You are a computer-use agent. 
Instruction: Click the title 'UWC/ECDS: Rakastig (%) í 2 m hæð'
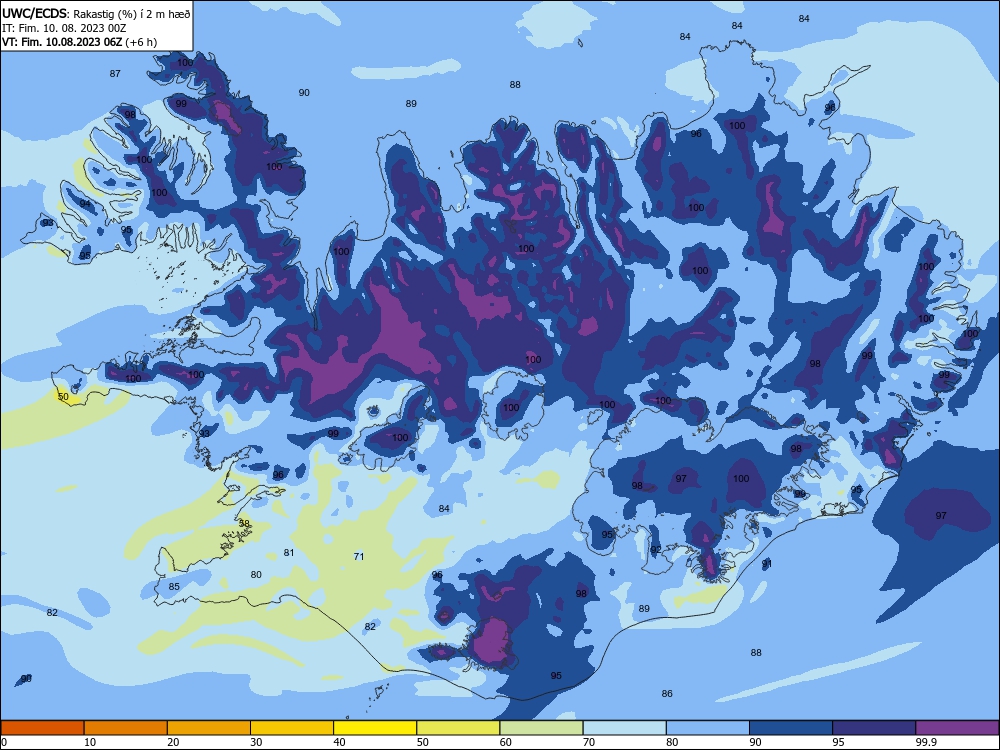tap(96, 13)
